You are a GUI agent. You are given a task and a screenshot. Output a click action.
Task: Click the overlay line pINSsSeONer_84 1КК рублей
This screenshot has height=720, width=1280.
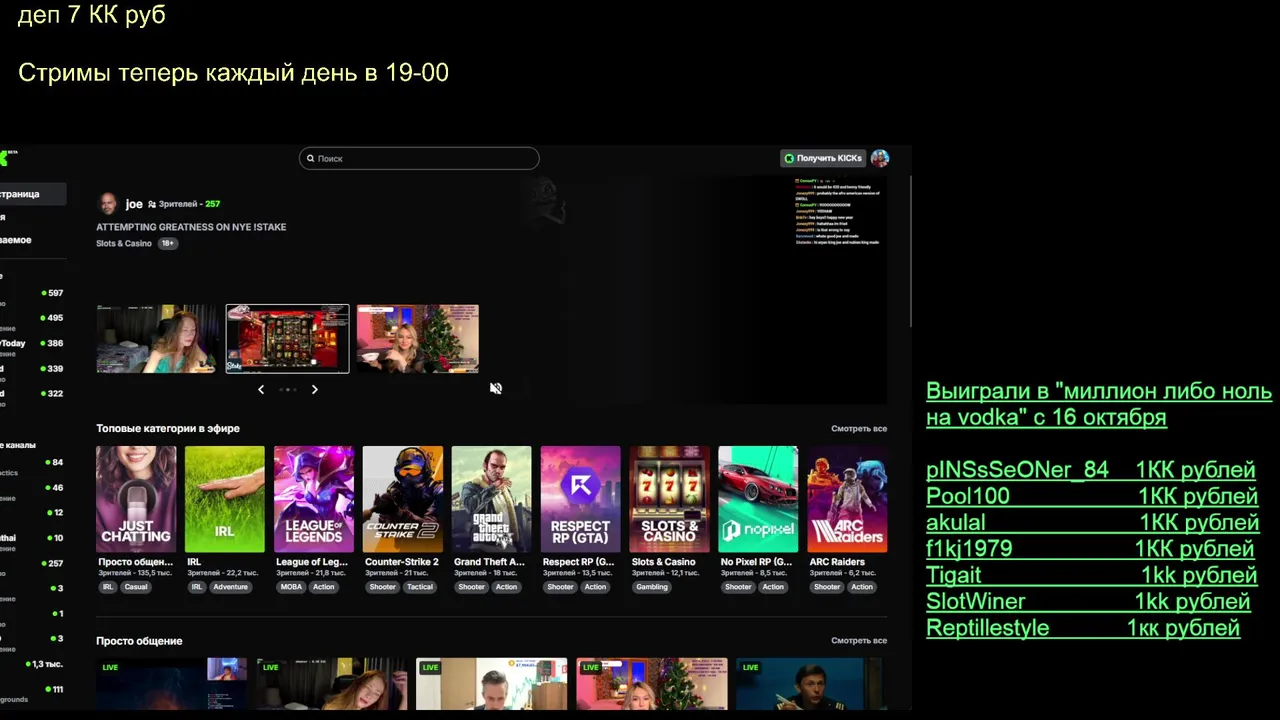pyautogui.click(x=1091, y=470)
